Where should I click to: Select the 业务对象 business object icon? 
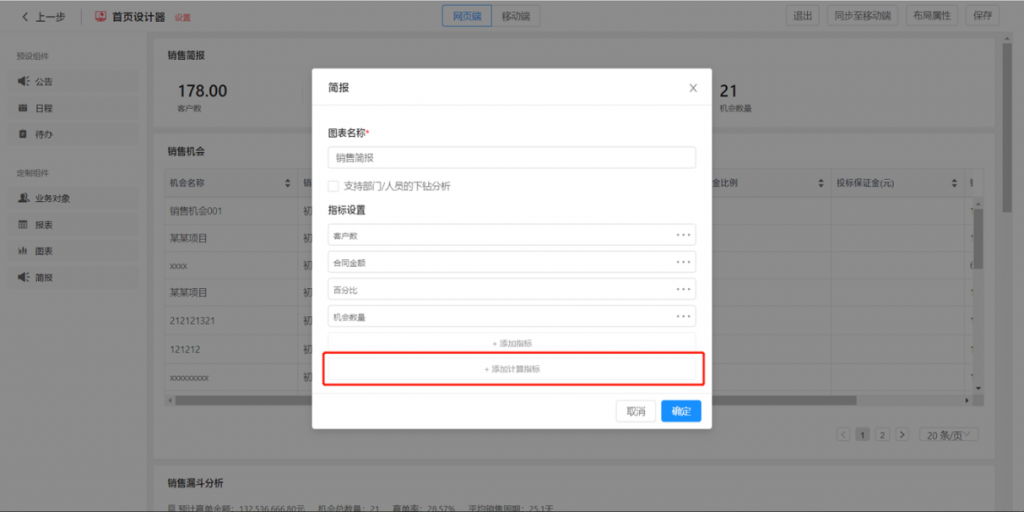pos(23,198)
